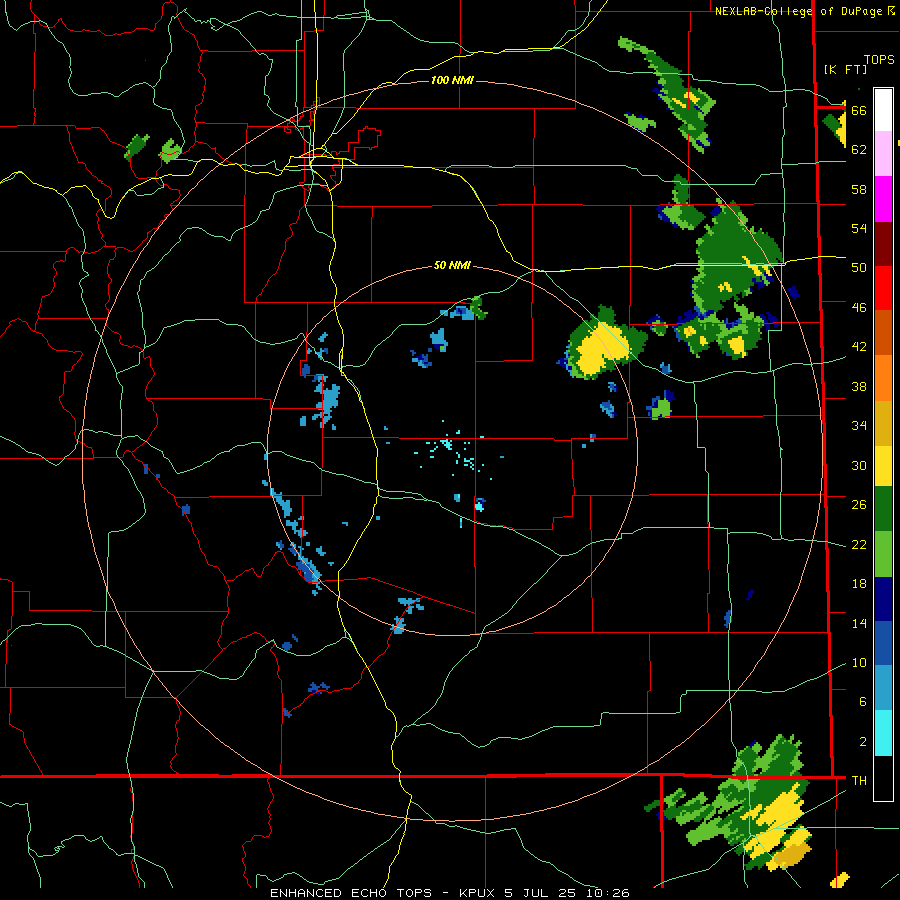Click the '100 NMI' range ring label
The height and width of the screenshot is (900, 900).
tap(452, 80)
